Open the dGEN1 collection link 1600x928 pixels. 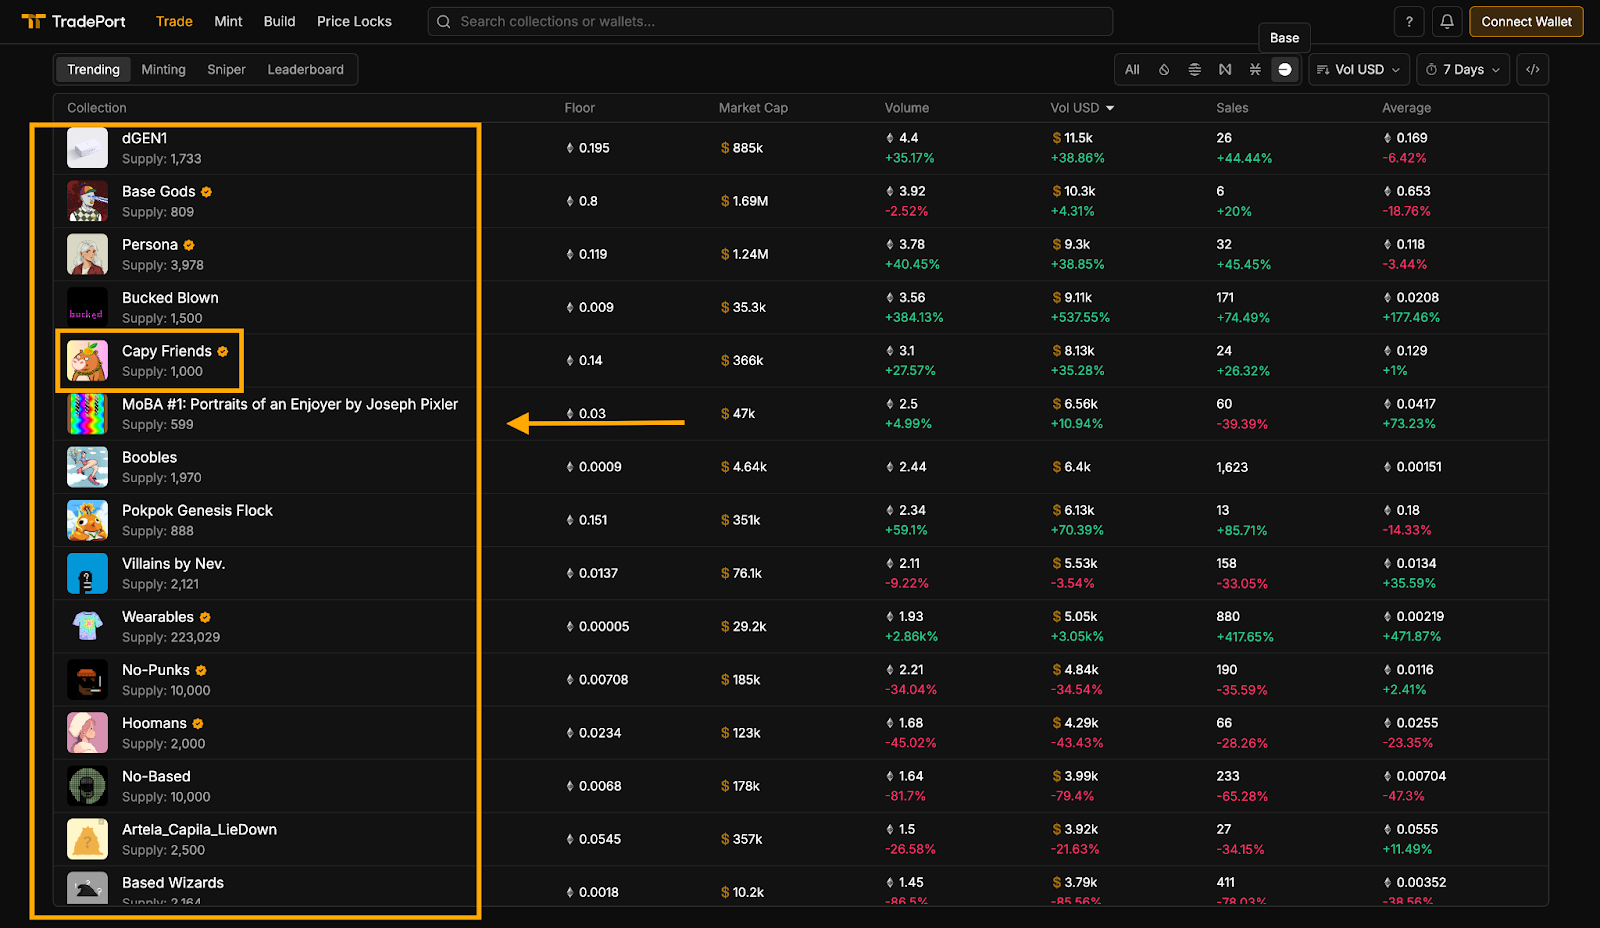point(144,138)
